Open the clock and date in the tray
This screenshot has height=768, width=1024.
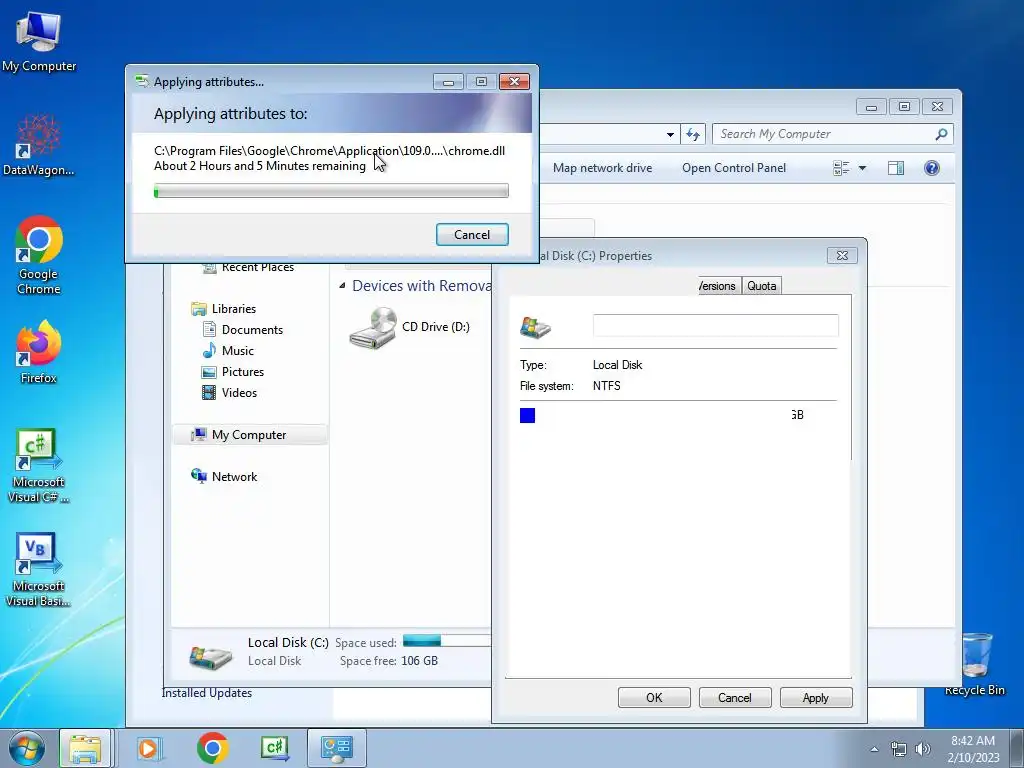click(973, 748)
